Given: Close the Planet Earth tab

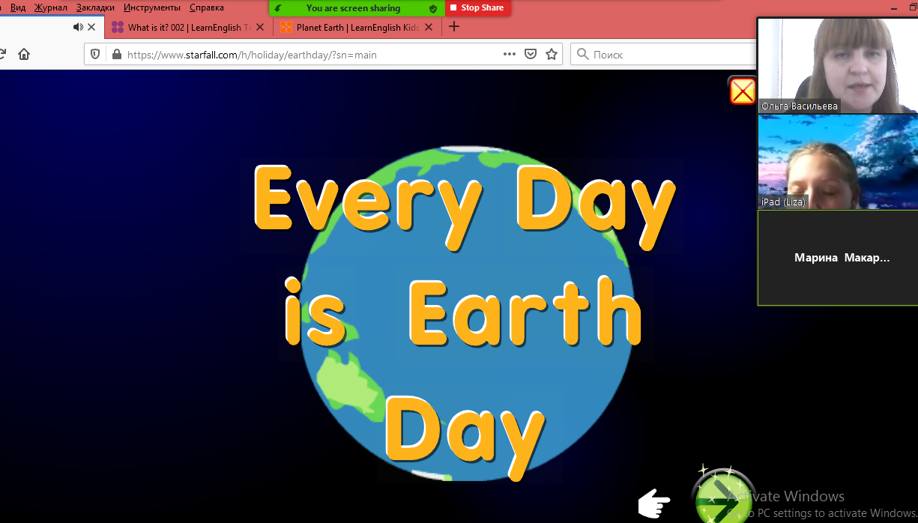Looking at the screenshot, I should tap(429, 27).
